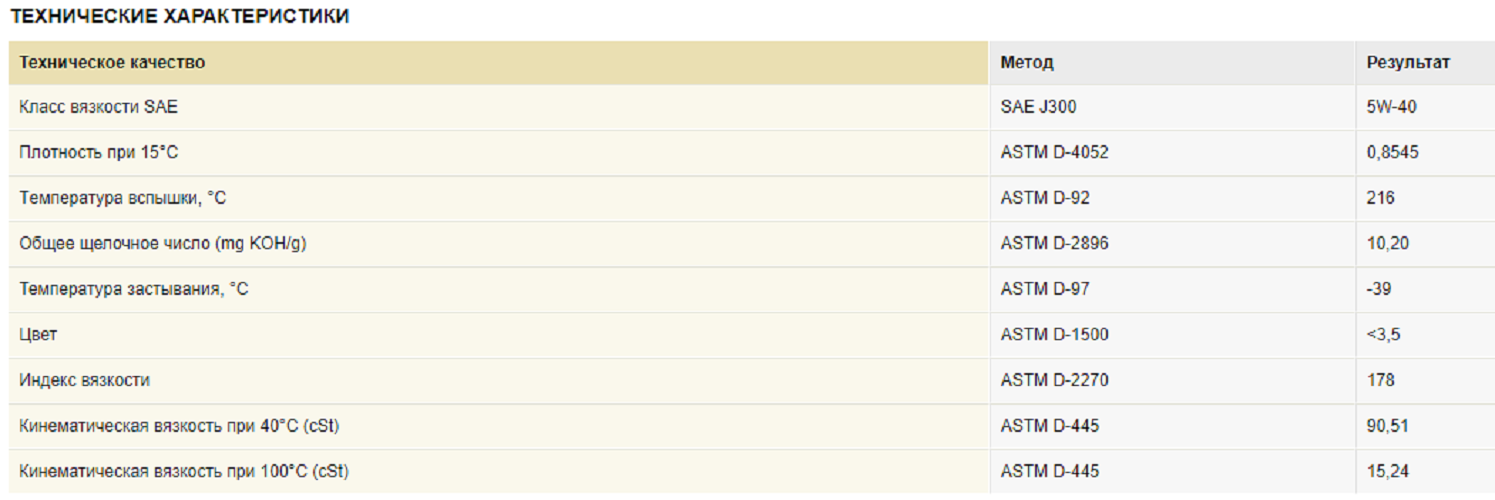This screenshot has width=1495, height=500.
Task: Click the '0,8545' density result
Action: click(x=1392, y=153)
